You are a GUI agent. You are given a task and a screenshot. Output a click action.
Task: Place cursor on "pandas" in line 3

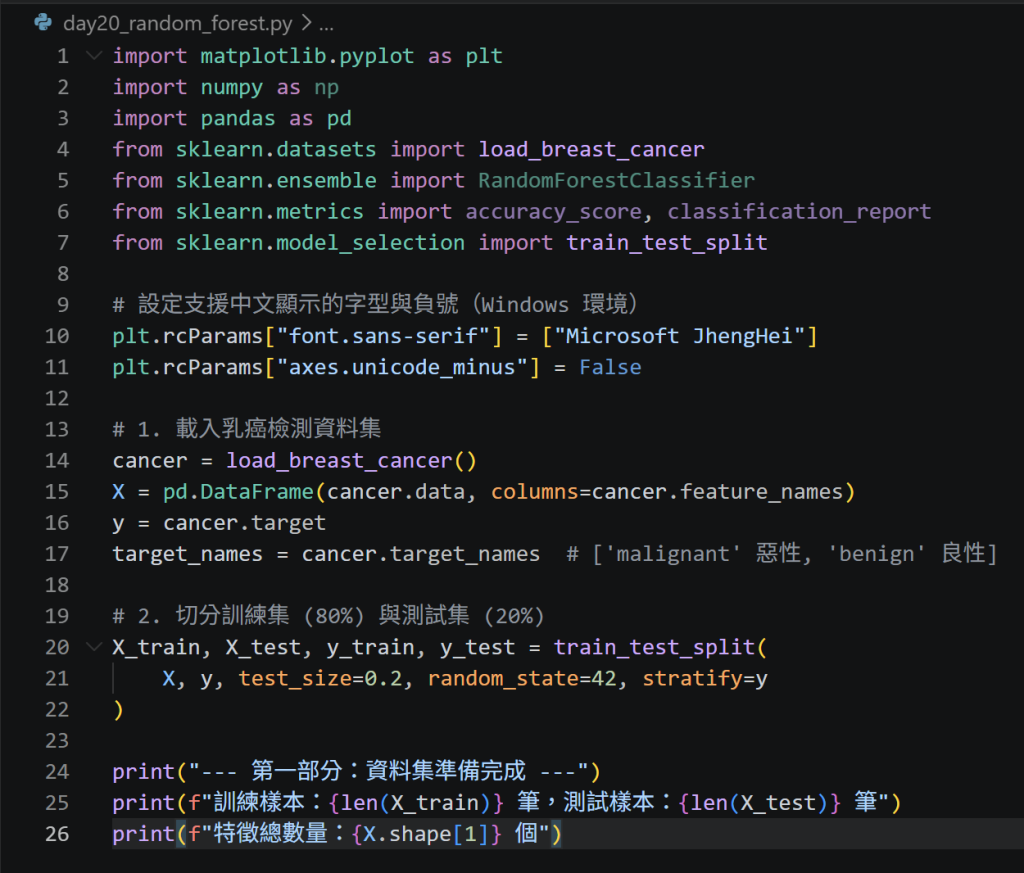(x=238, y=118)
